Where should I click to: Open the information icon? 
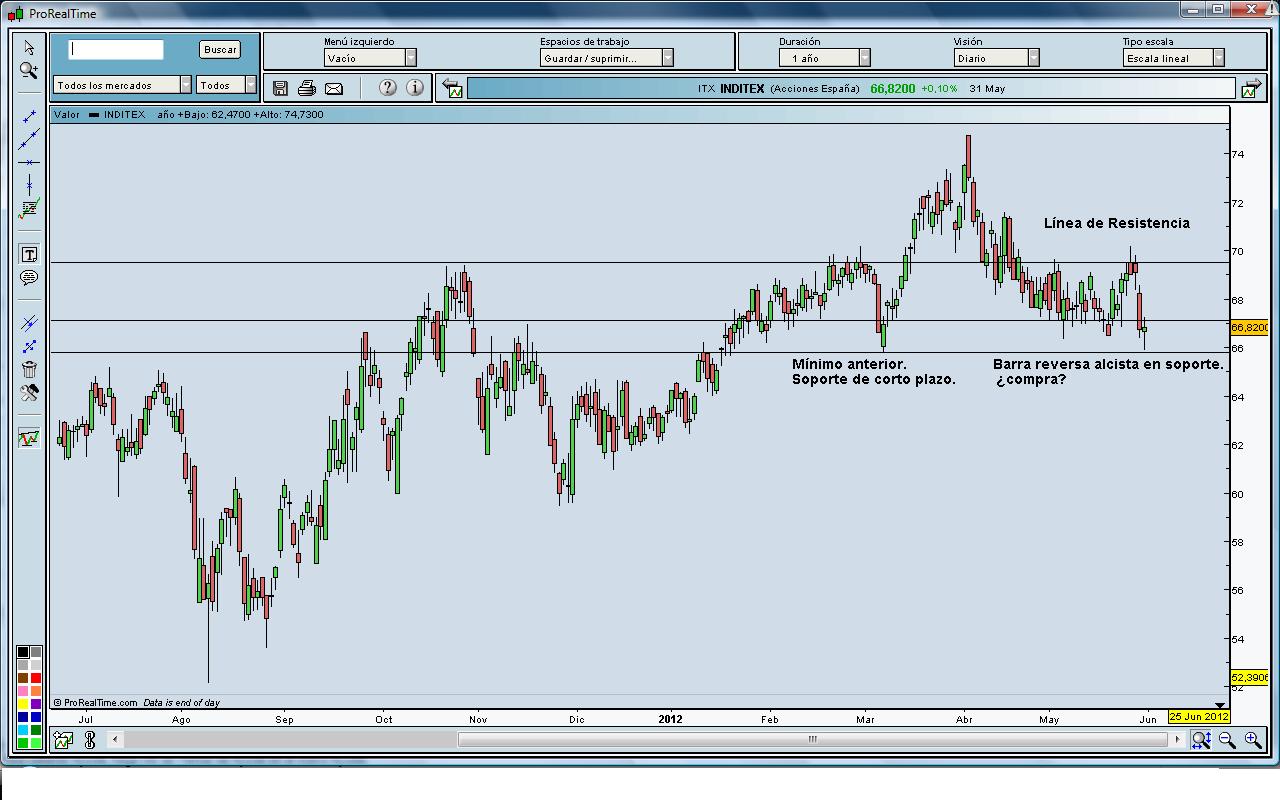pos(414,88)
